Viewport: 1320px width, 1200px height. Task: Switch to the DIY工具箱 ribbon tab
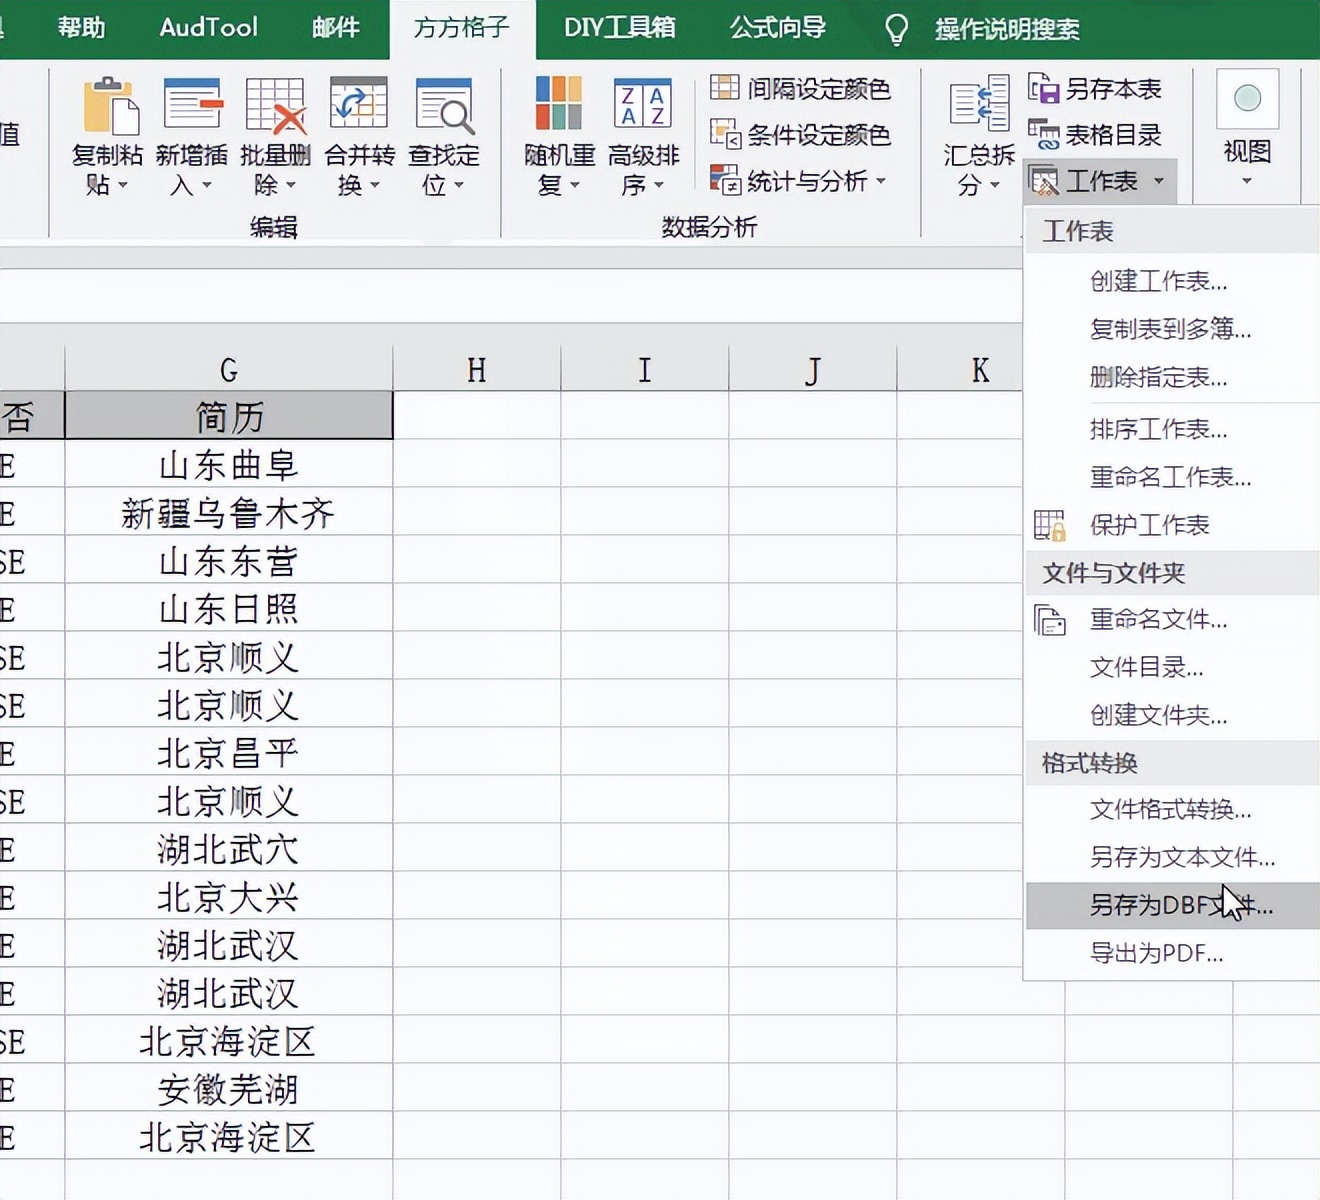[x=617, y=29]
